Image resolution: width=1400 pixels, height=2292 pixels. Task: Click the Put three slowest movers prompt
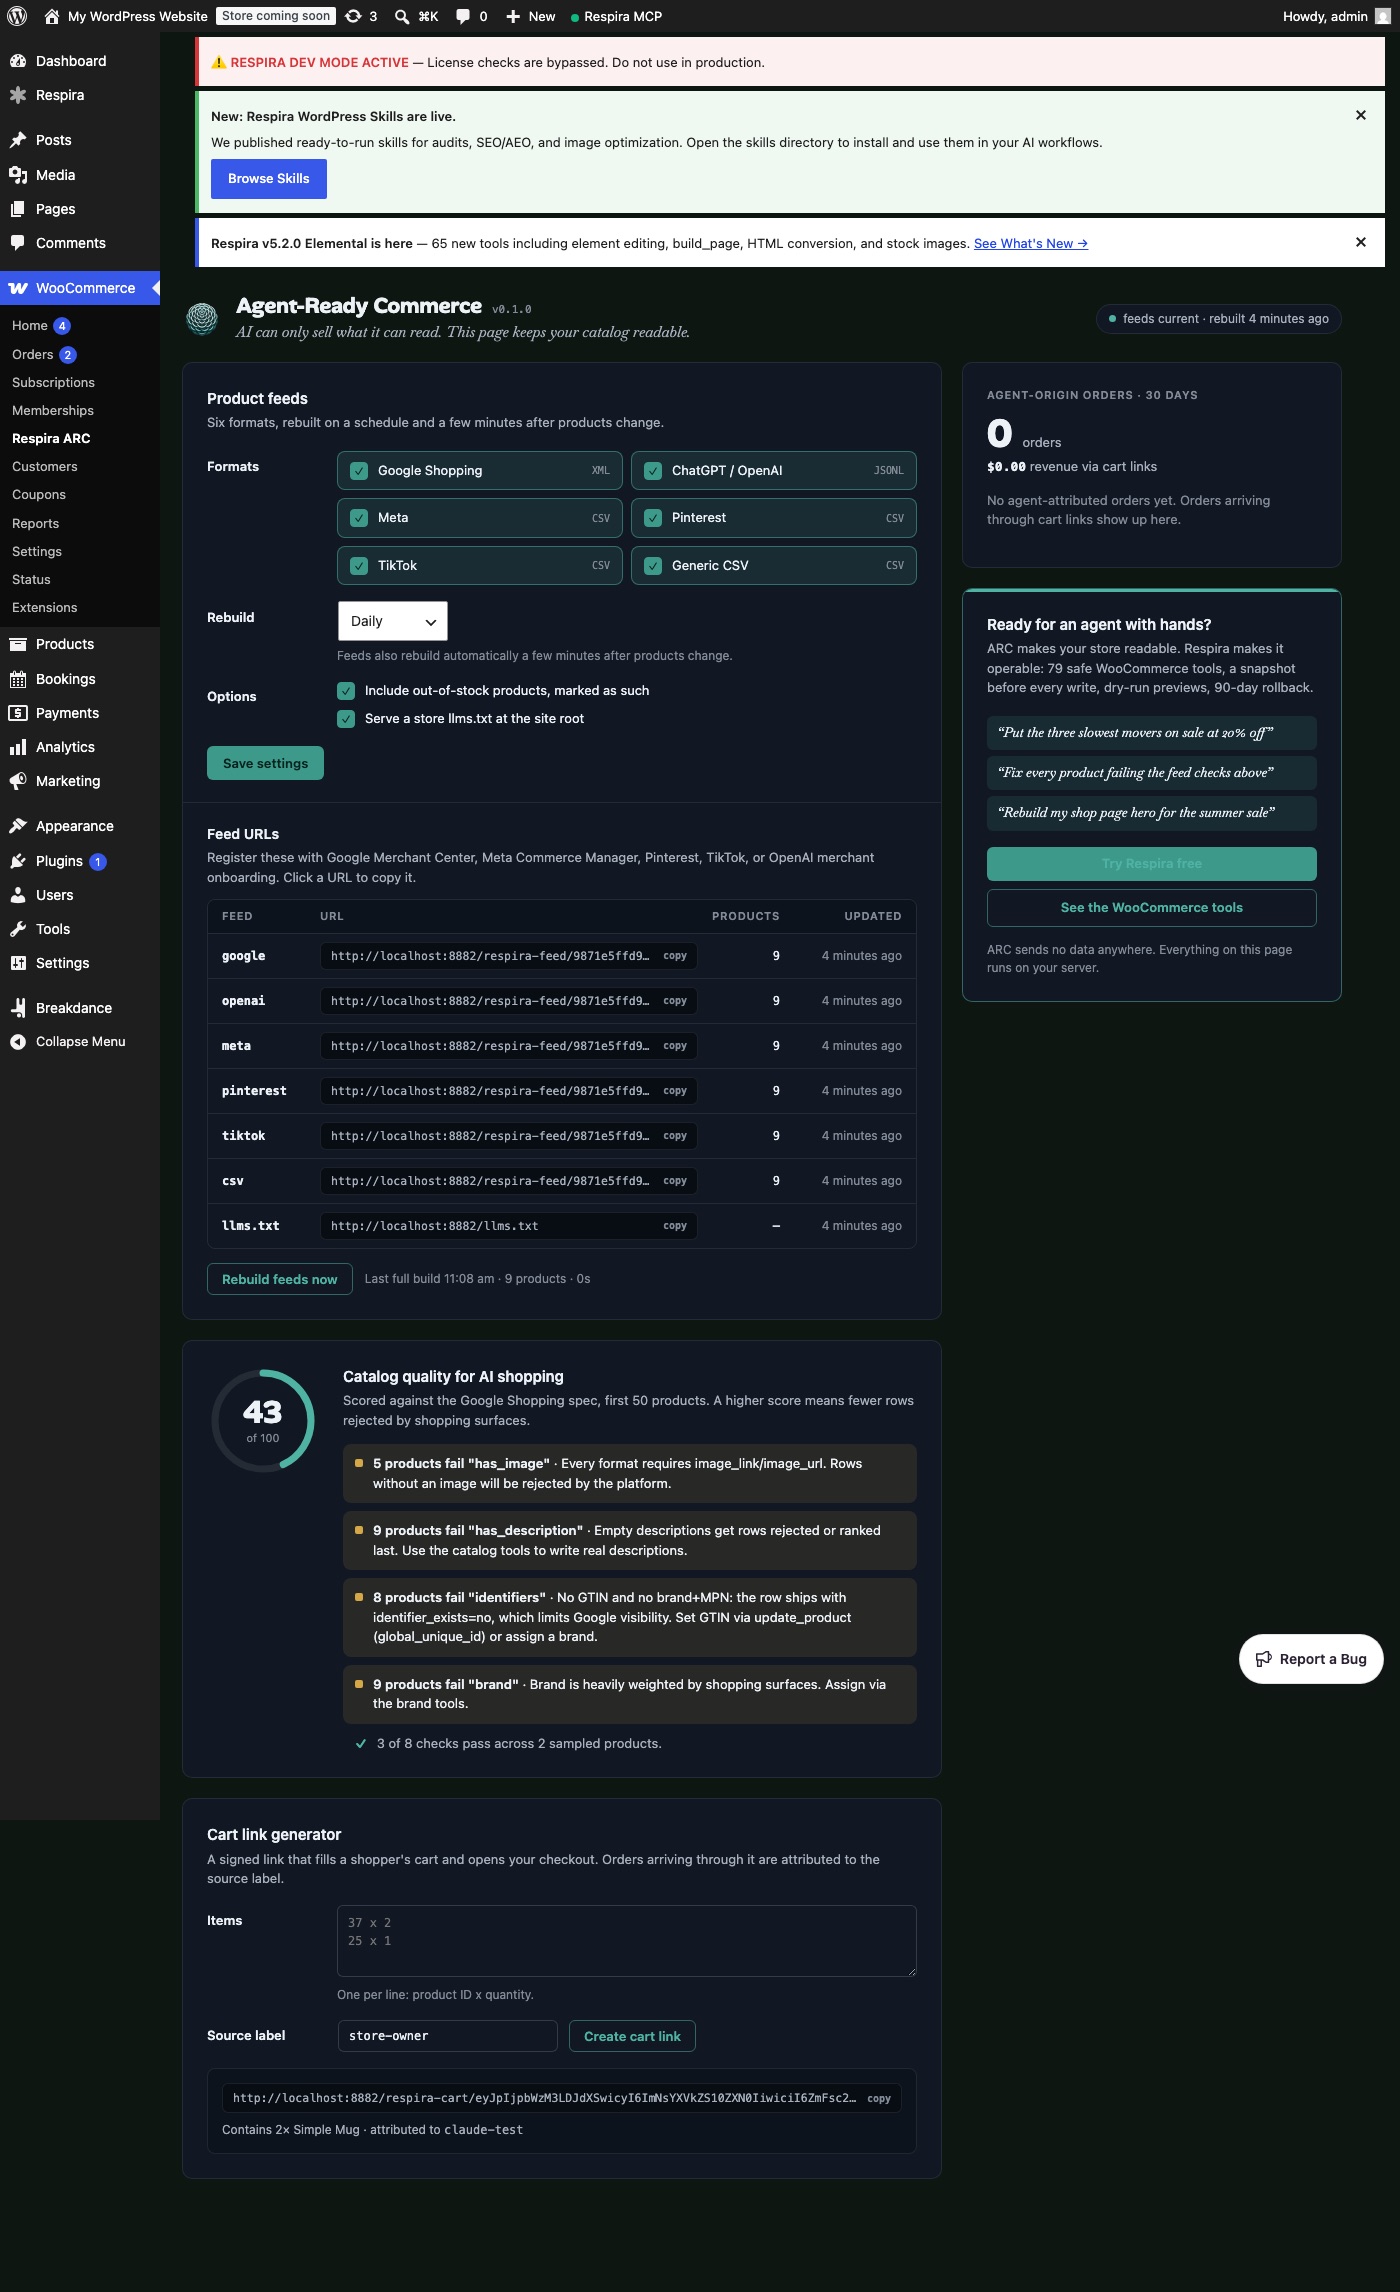tap(1152, 733)
